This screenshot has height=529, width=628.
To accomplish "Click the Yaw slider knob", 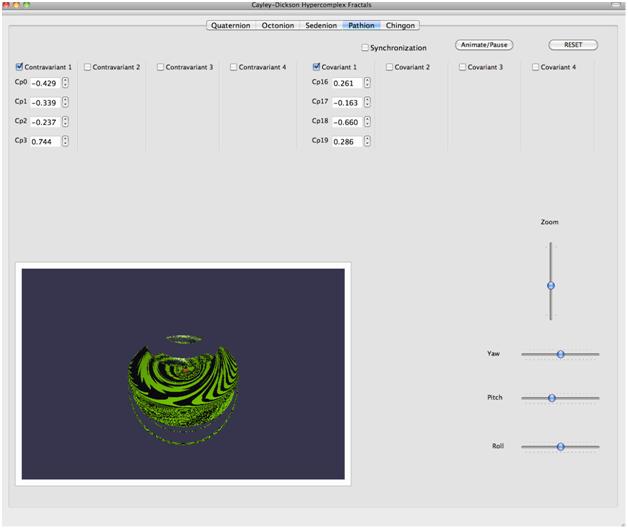I will (561, 354).
